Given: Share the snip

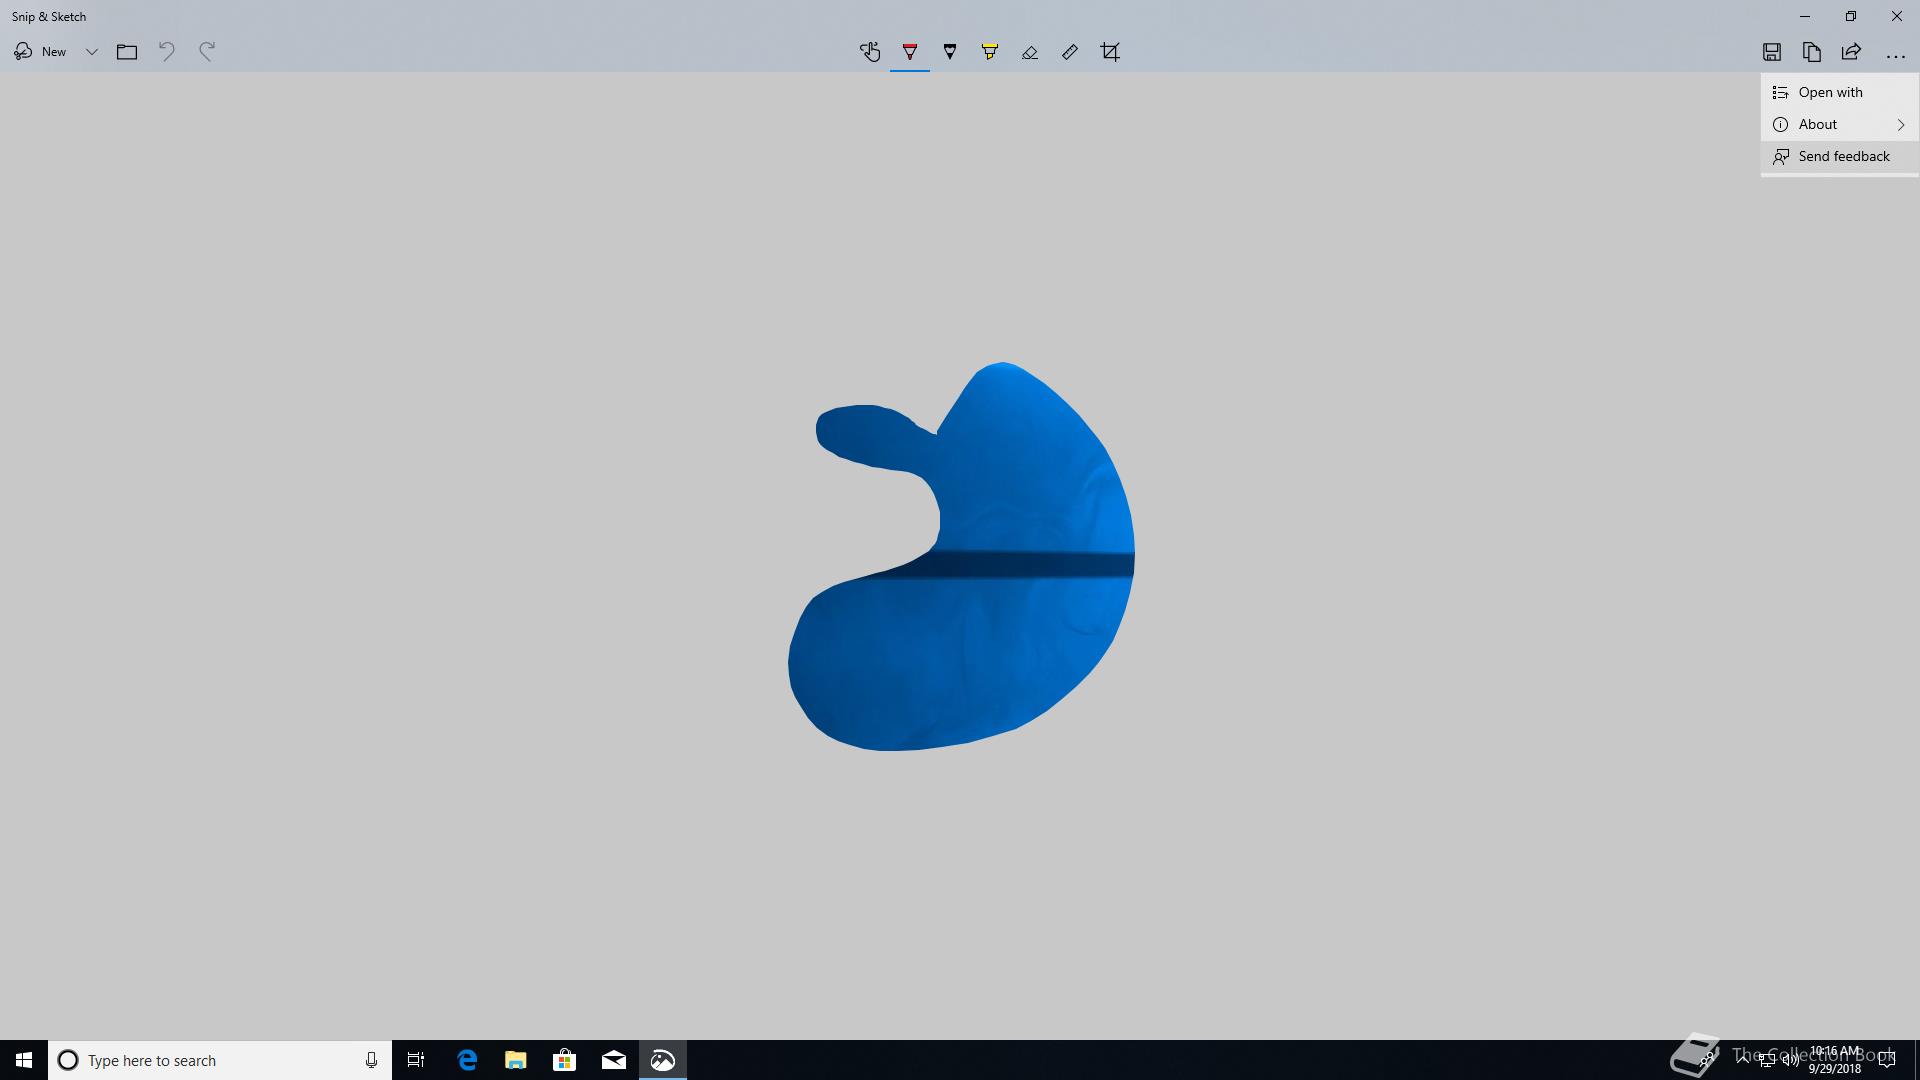Looking at the screenshot, I should tap(1852, 52).
